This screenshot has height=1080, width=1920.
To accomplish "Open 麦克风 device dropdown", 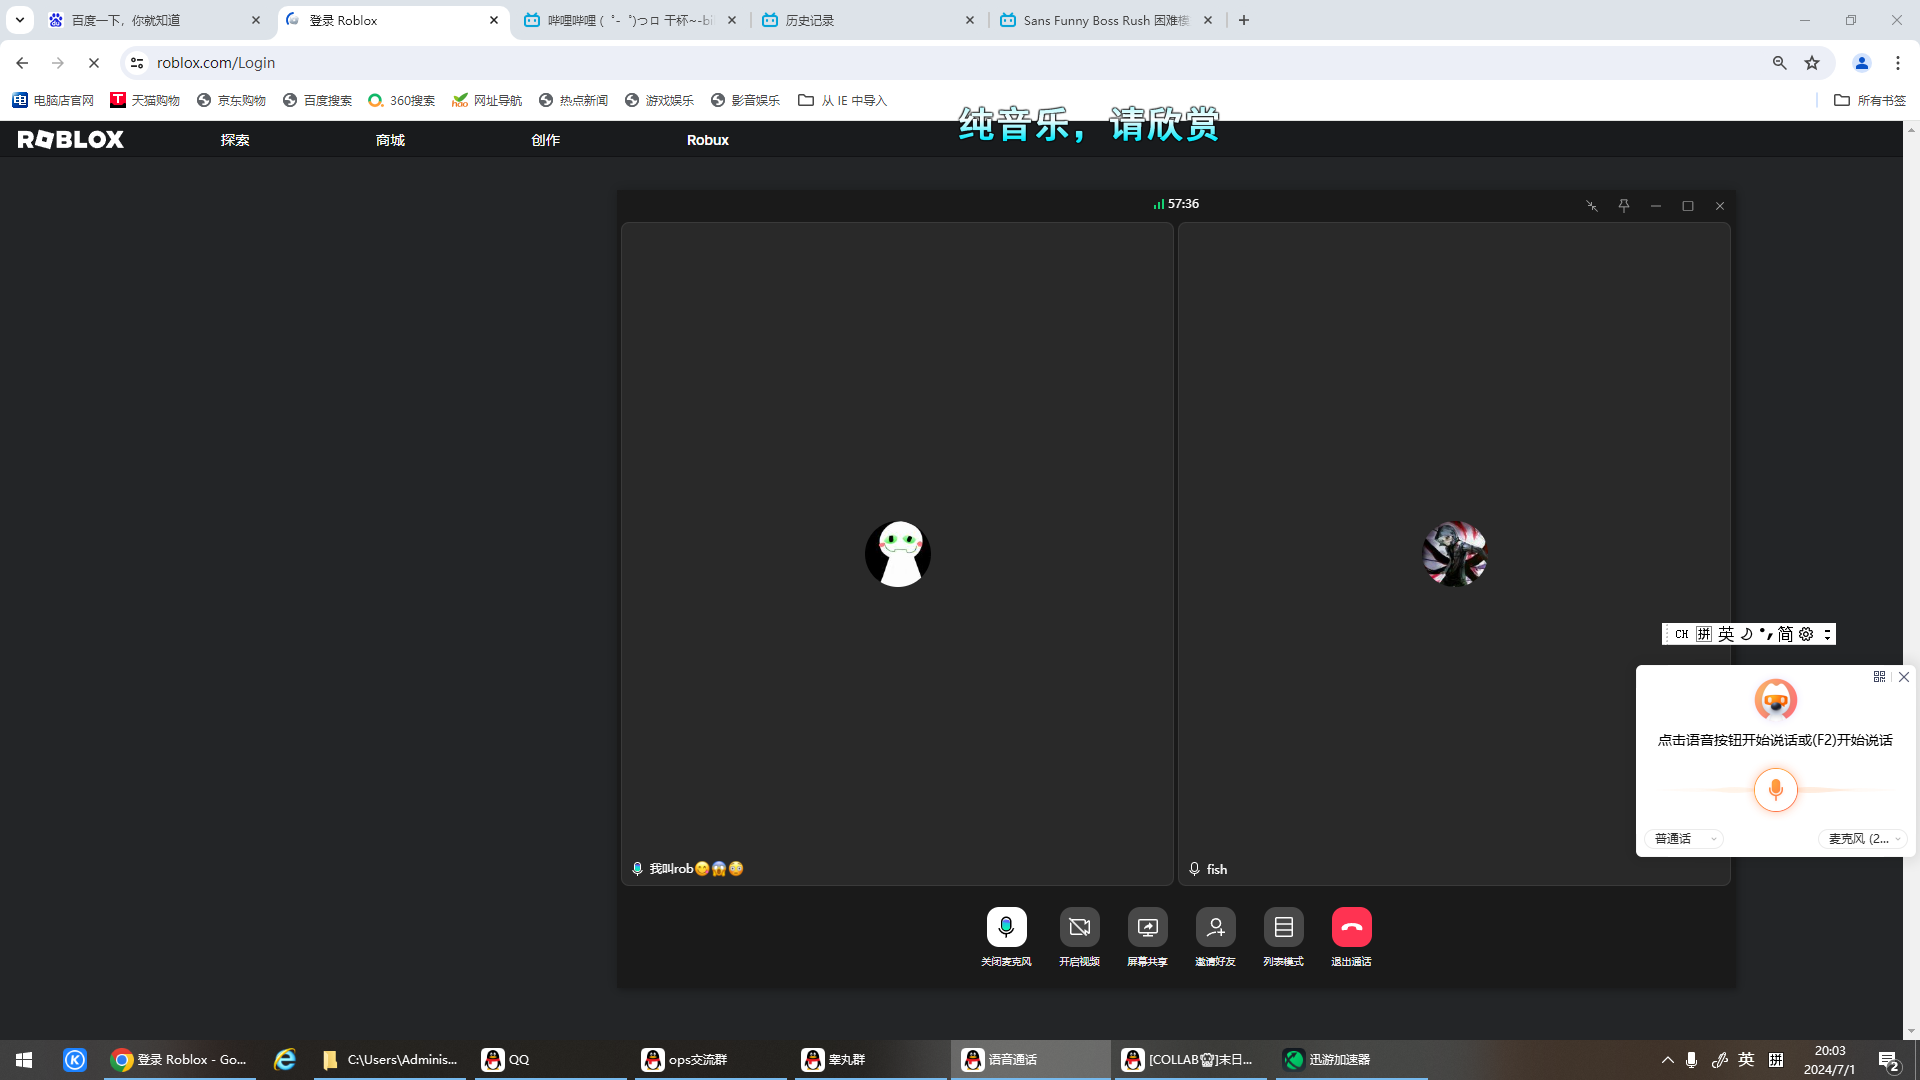I will [1864, 839].
